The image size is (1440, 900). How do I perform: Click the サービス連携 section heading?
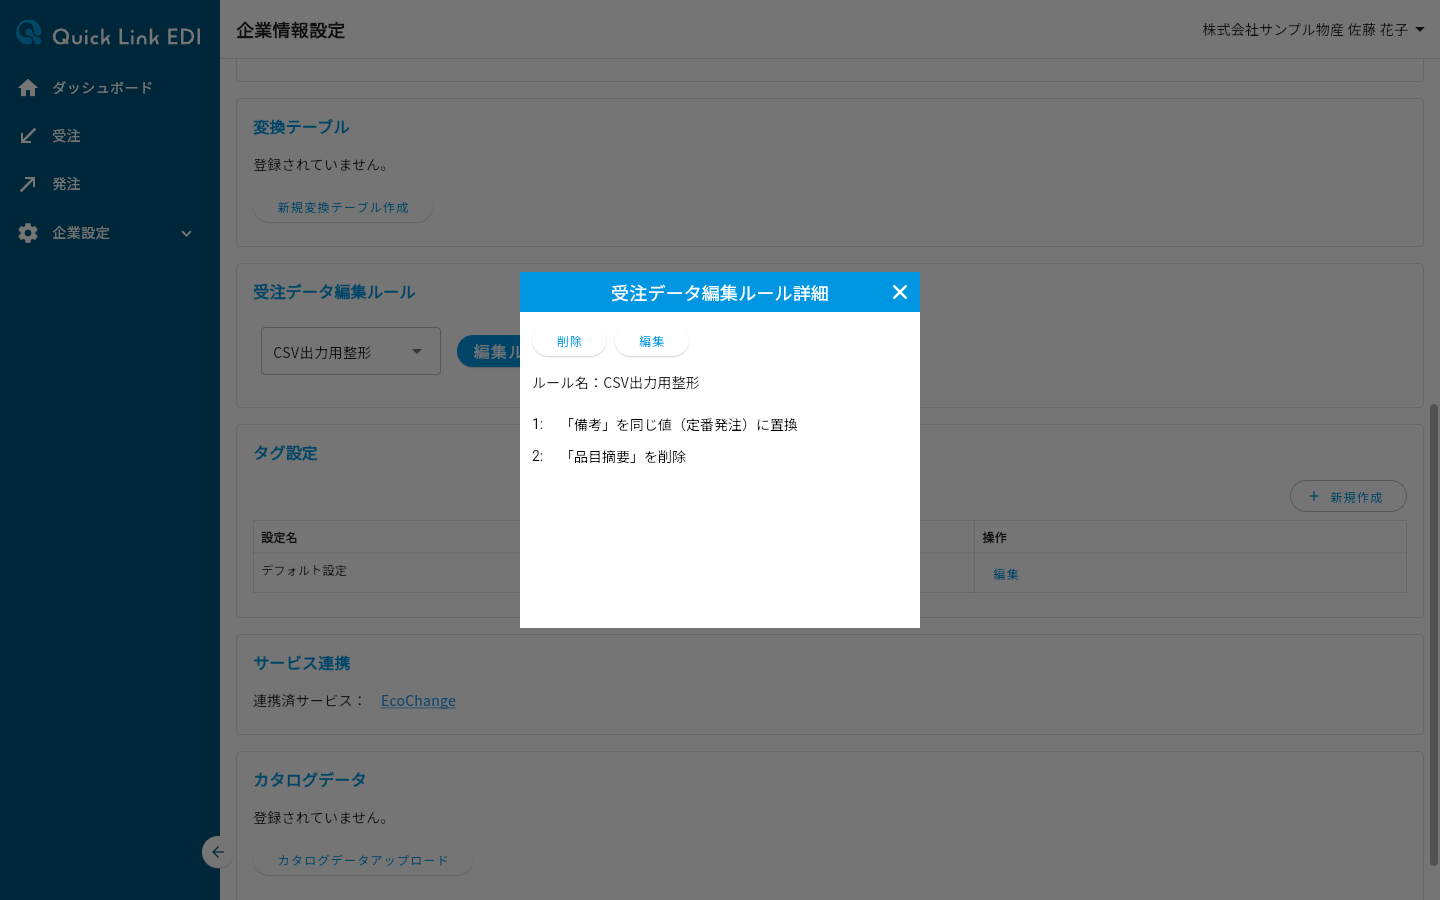coord(302,663)
